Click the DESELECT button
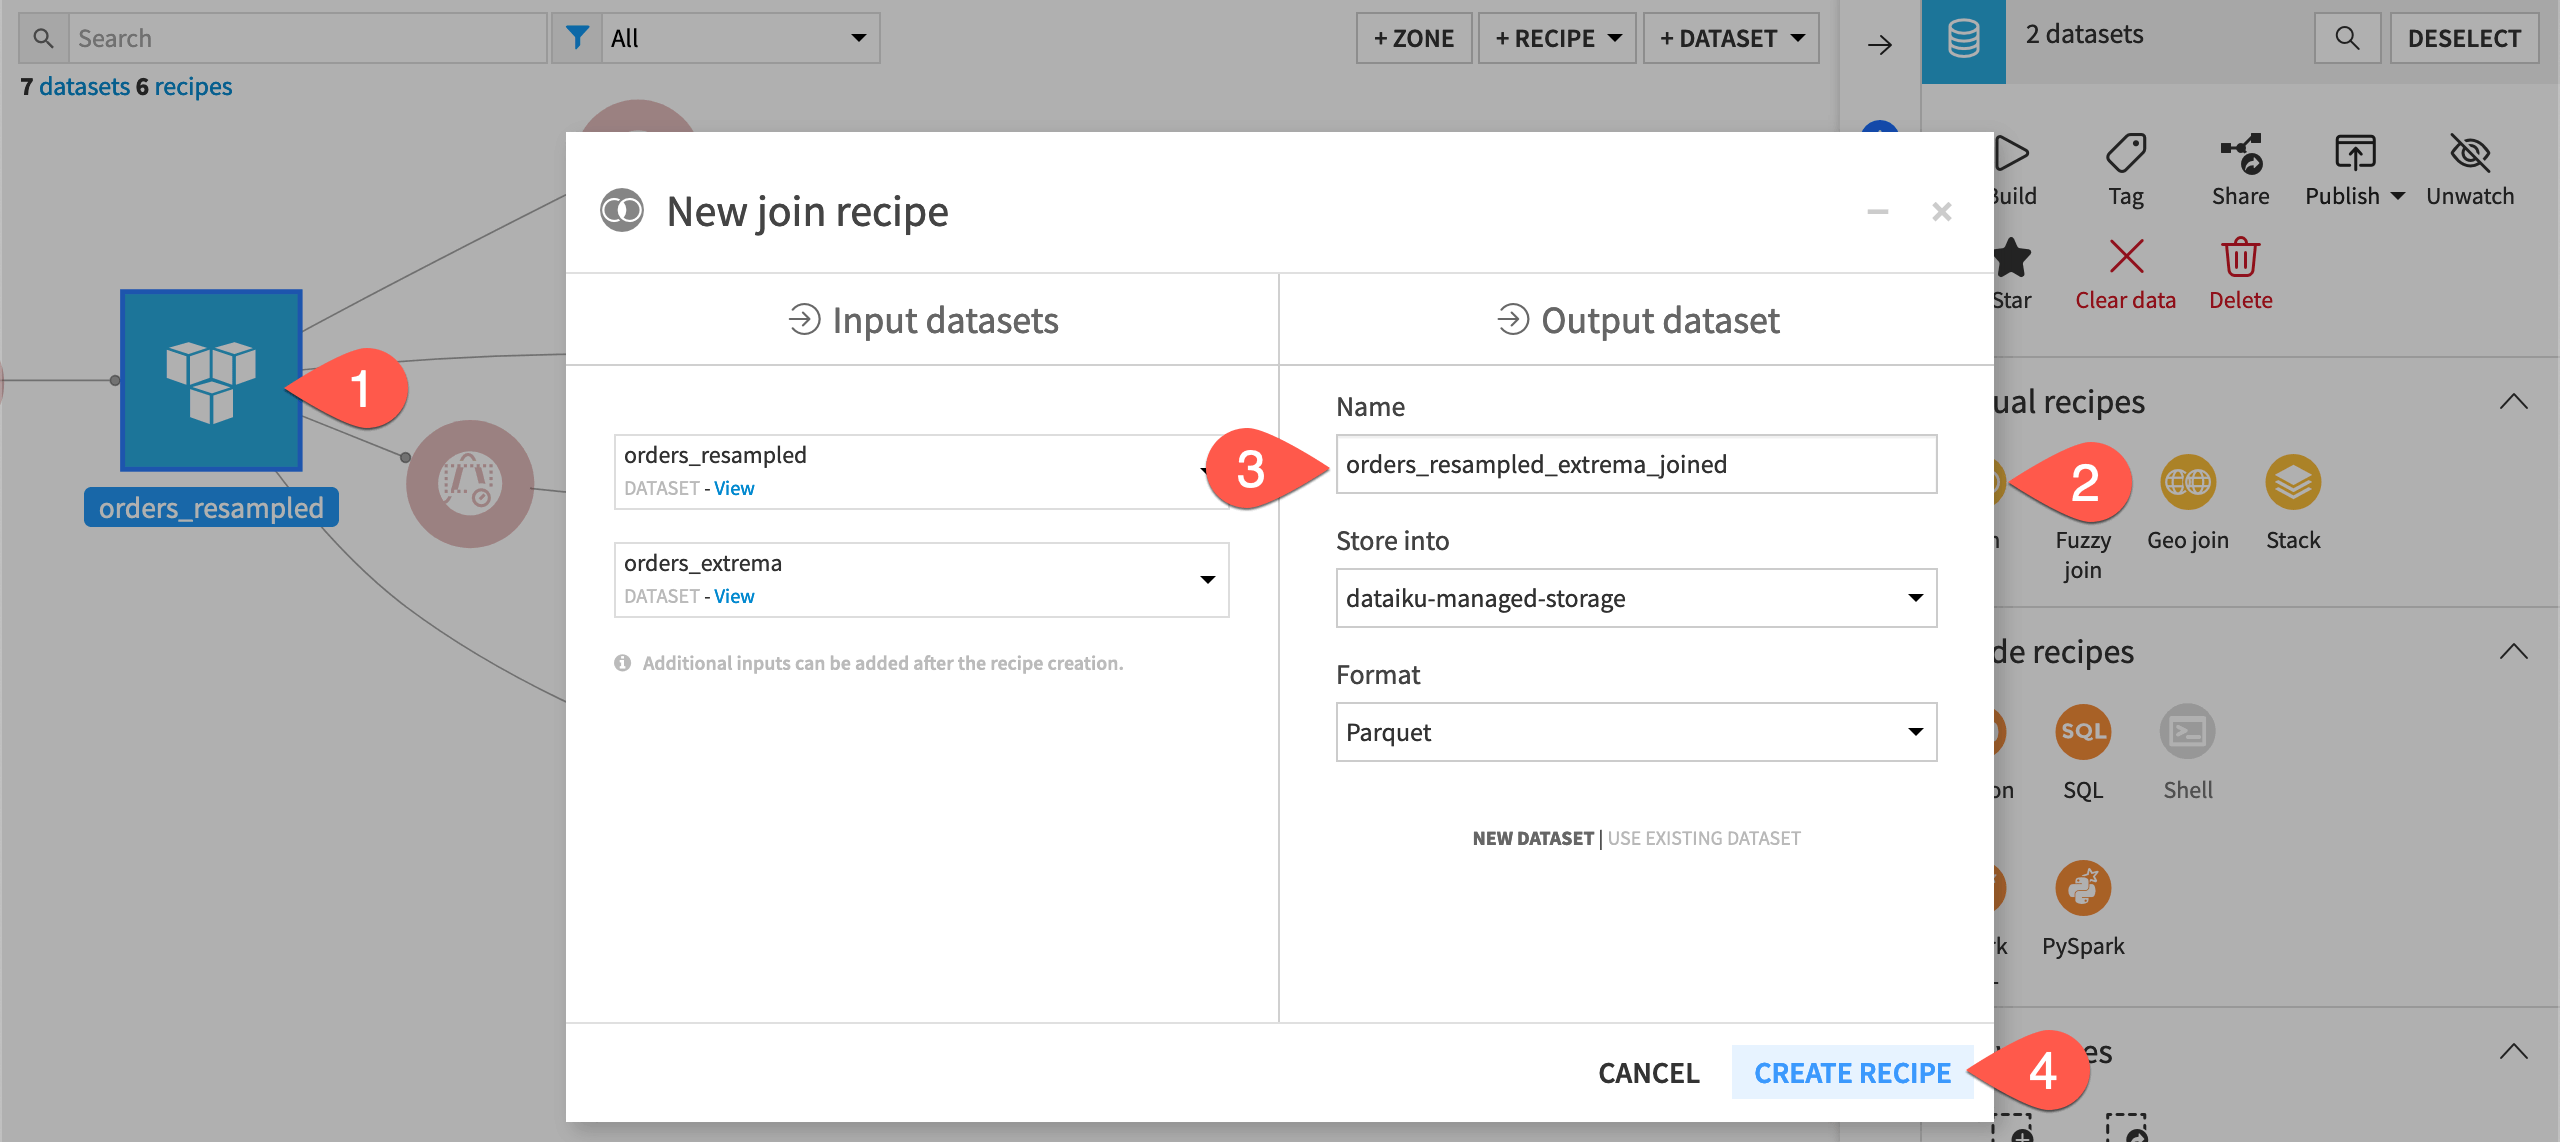The height and width of the screenshot is (1142, 2560). click(x=2464, y=38)
